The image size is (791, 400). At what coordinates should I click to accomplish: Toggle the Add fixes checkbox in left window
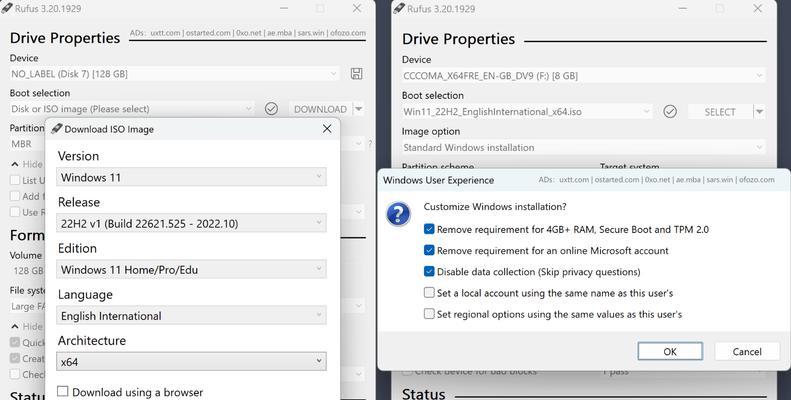tap(15, 196)
